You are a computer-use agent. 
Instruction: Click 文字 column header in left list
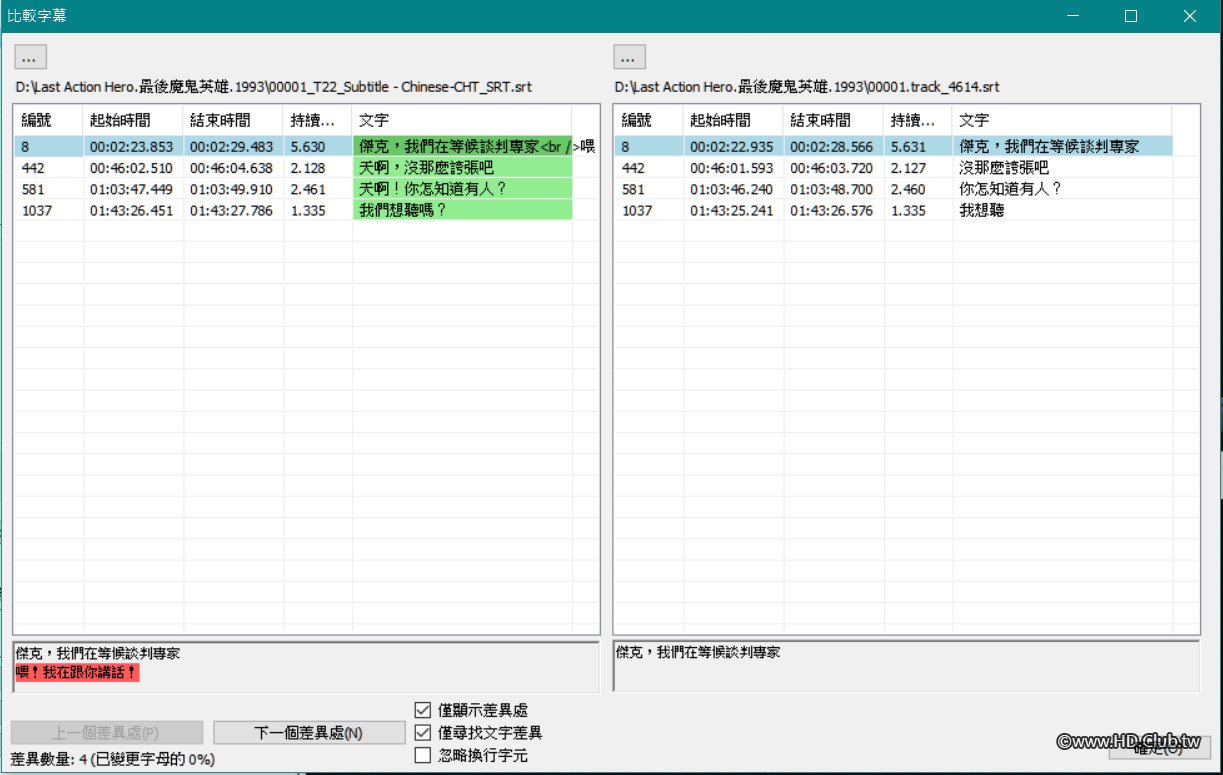click(462, 120)
